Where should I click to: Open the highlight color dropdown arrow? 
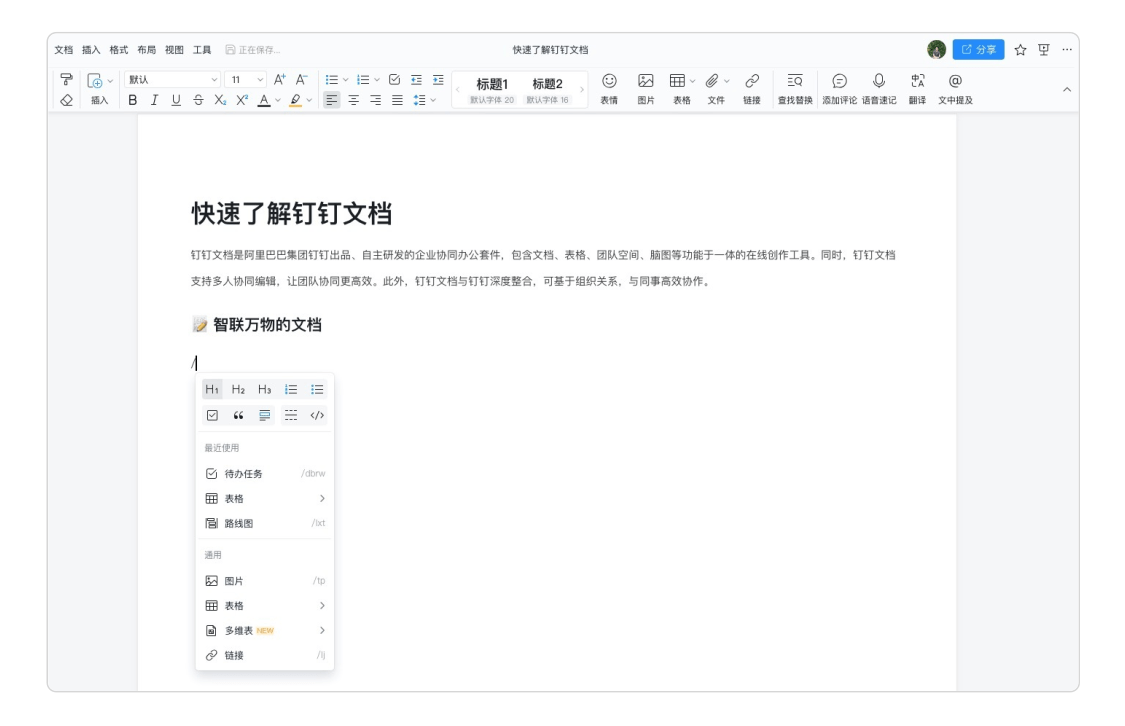pos(309,100)
